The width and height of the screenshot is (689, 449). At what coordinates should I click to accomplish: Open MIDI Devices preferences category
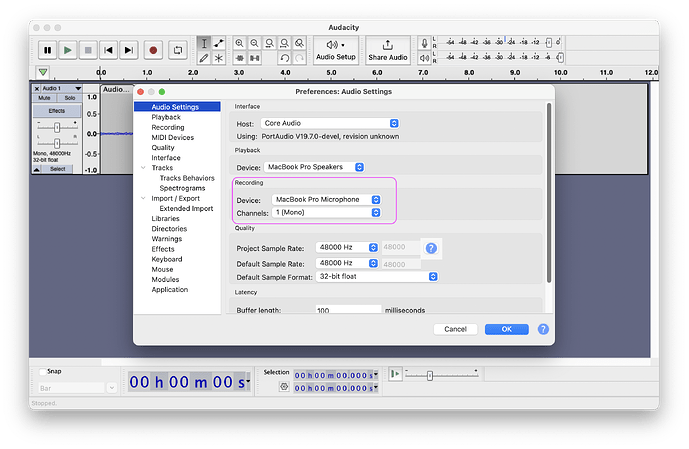click(173, 138)
